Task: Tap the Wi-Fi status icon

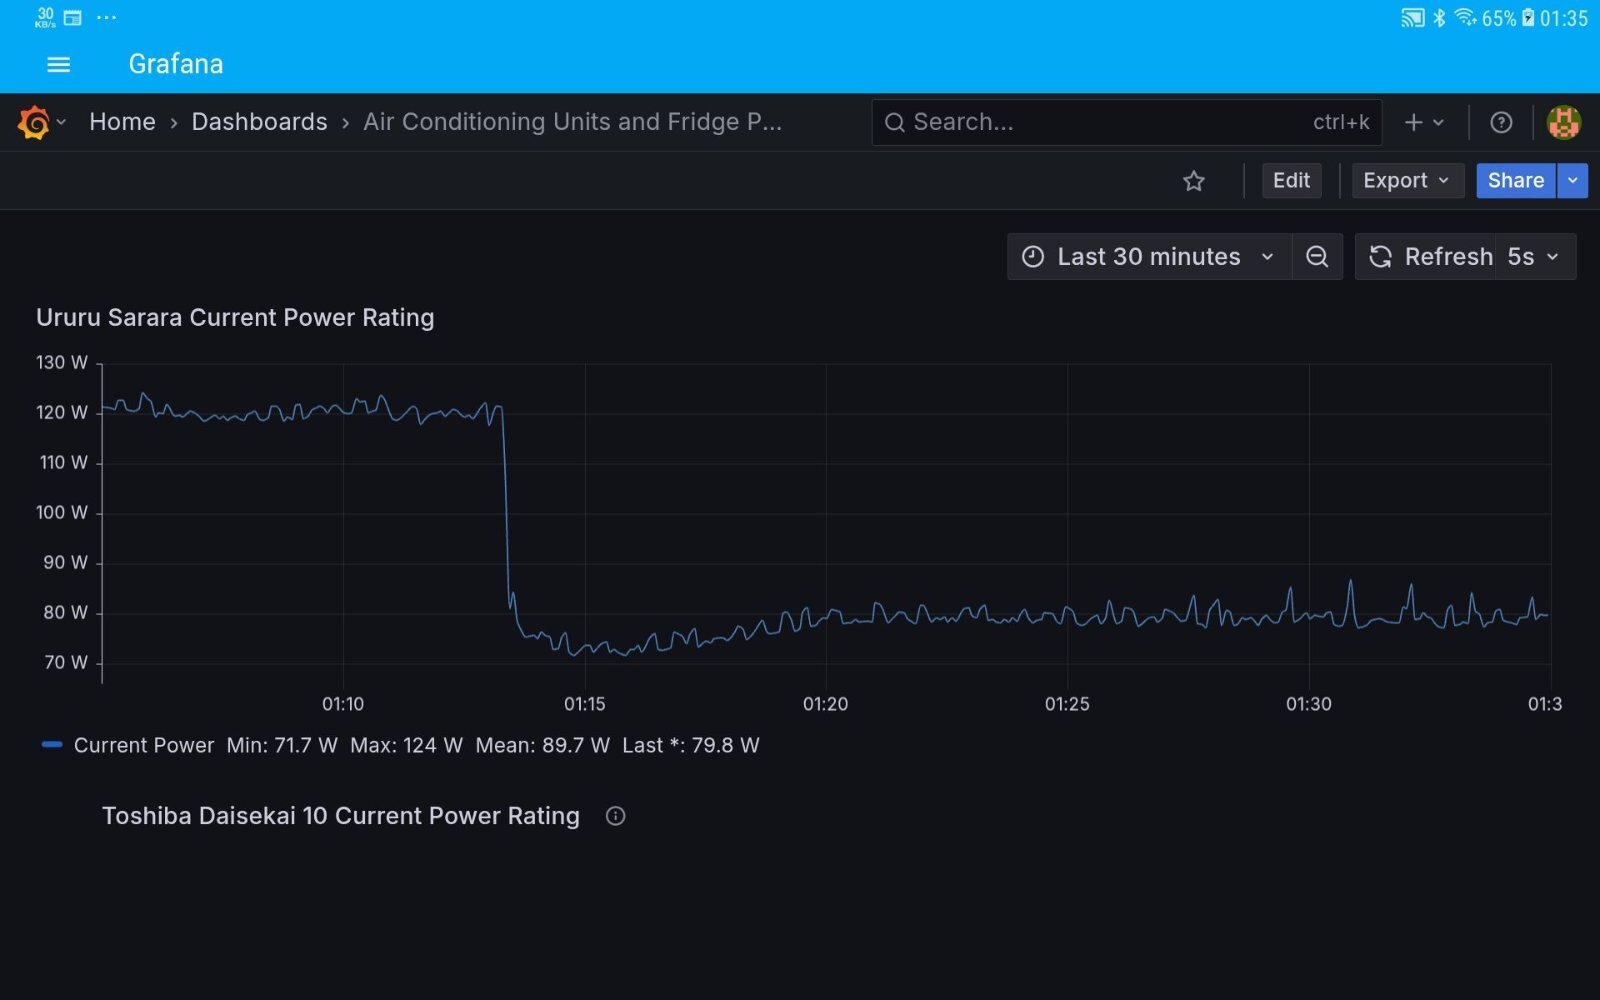Action: click(1465, 17)
